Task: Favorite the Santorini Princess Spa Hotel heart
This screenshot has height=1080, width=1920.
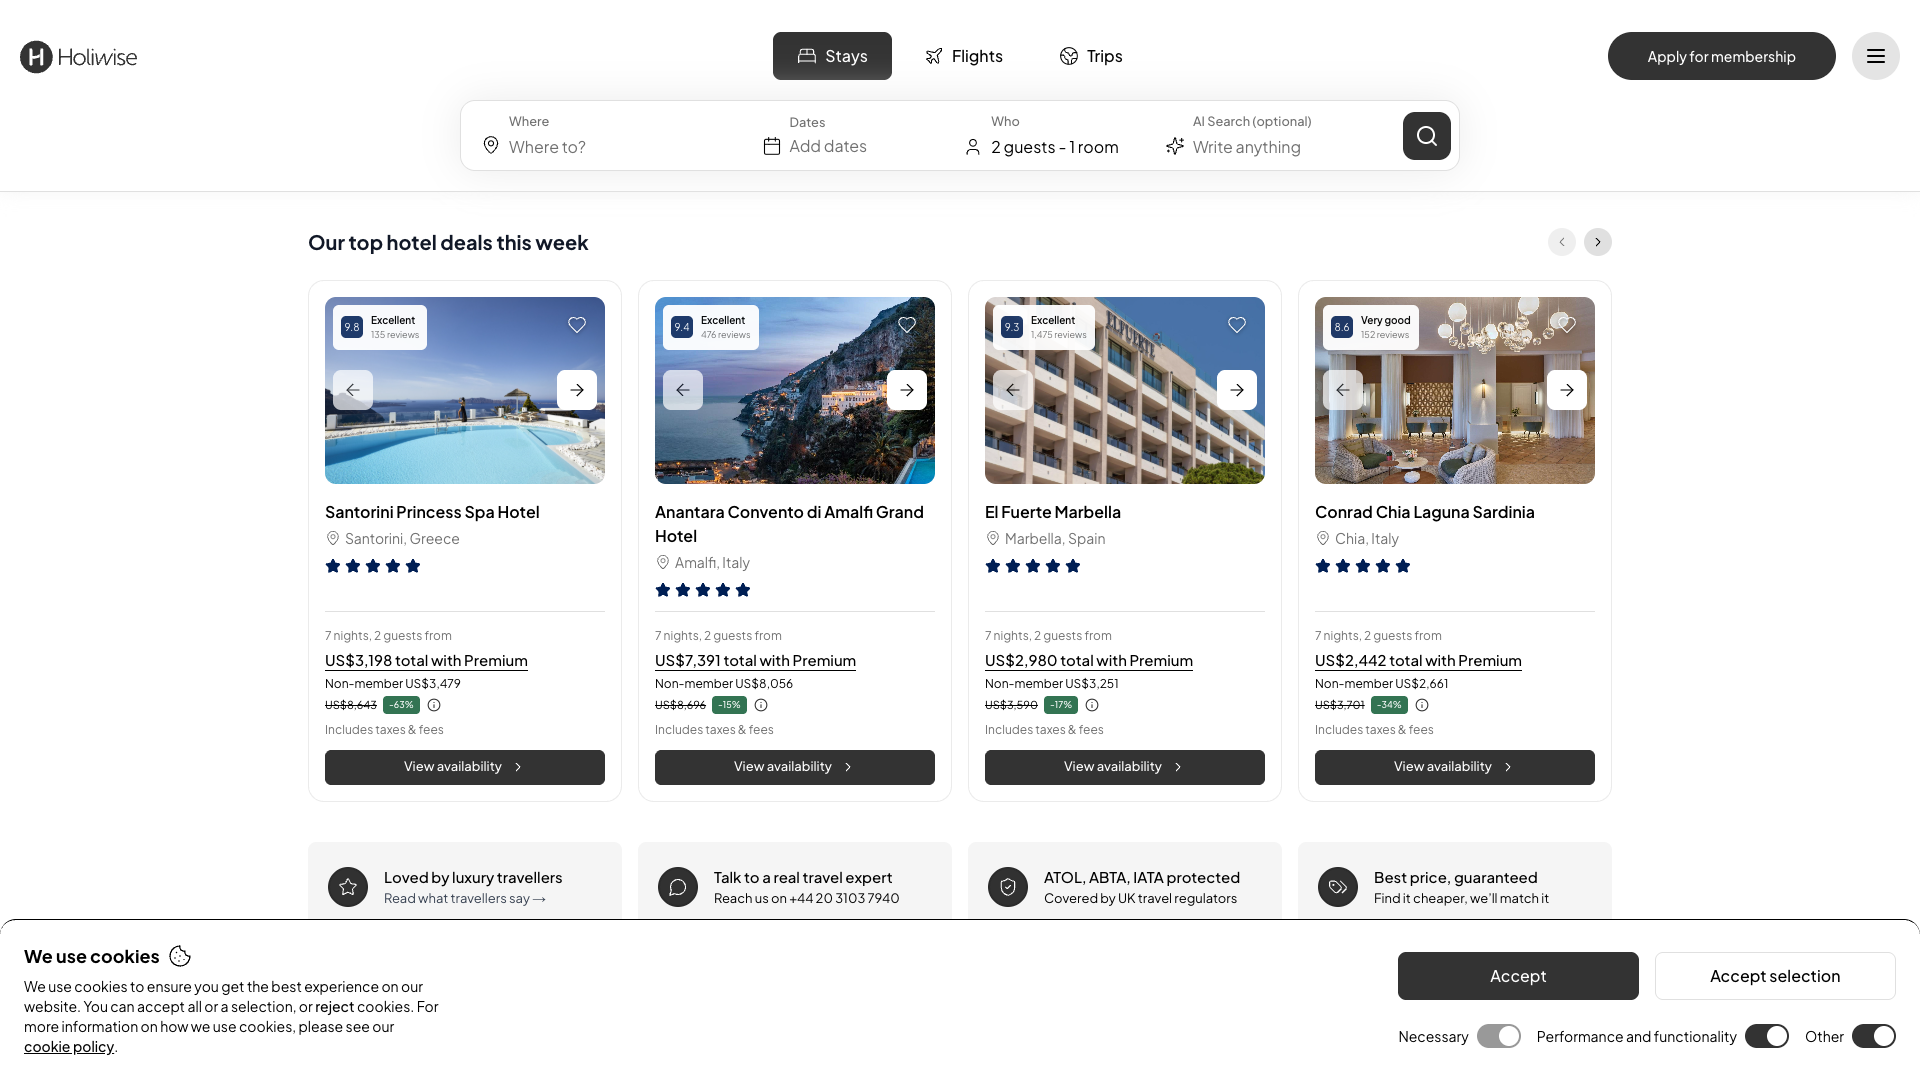Action: (x=577, y=325)
